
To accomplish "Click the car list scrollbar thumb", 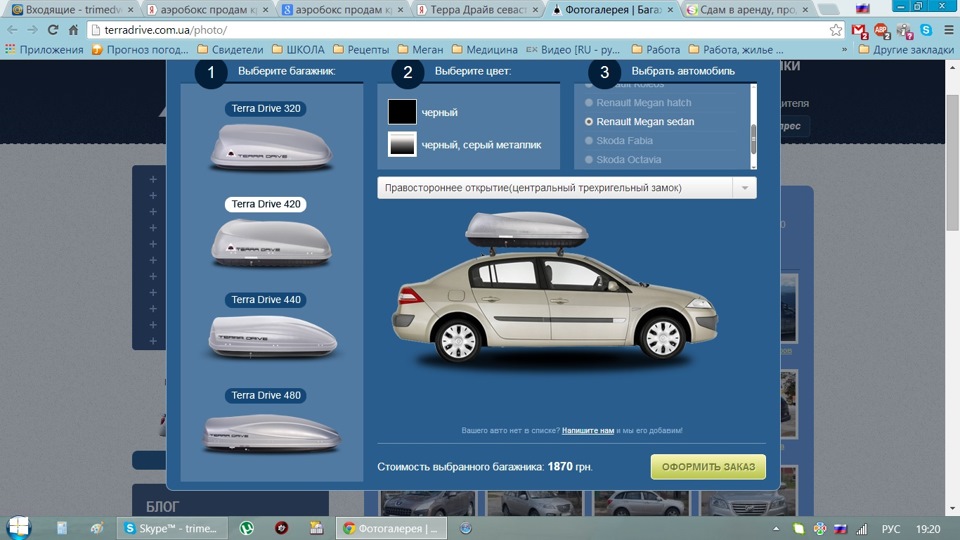I will (x=753, y=138).
